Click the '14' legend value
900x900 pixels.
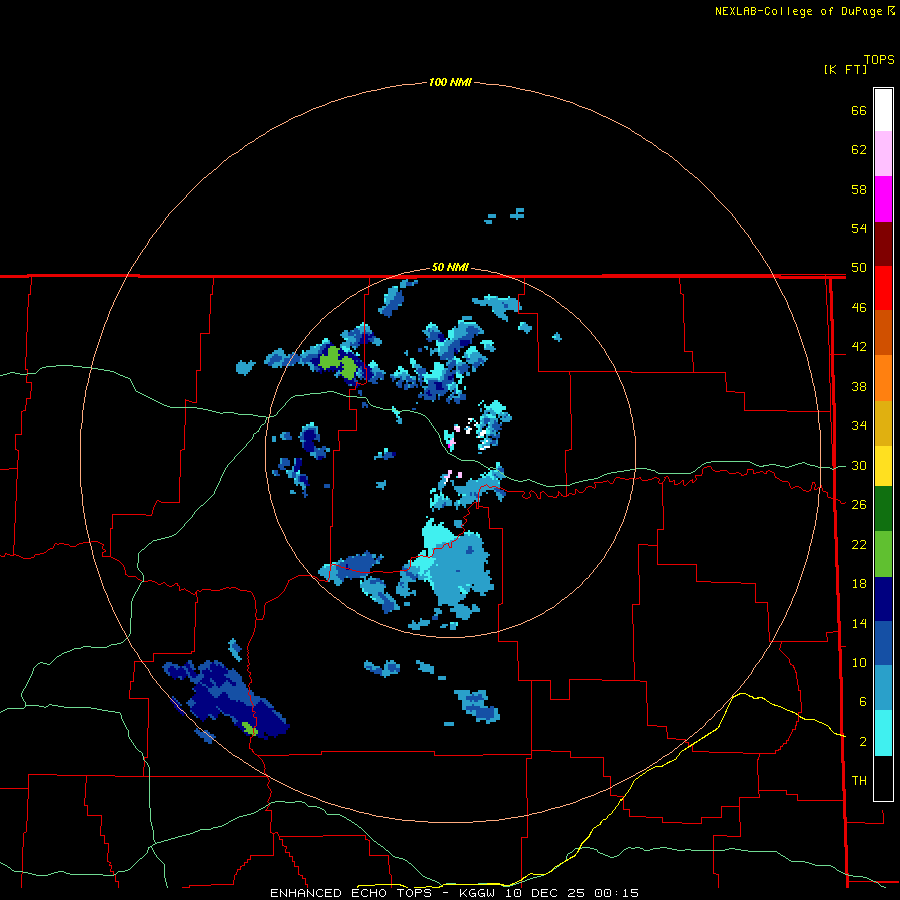coord(859,623)
